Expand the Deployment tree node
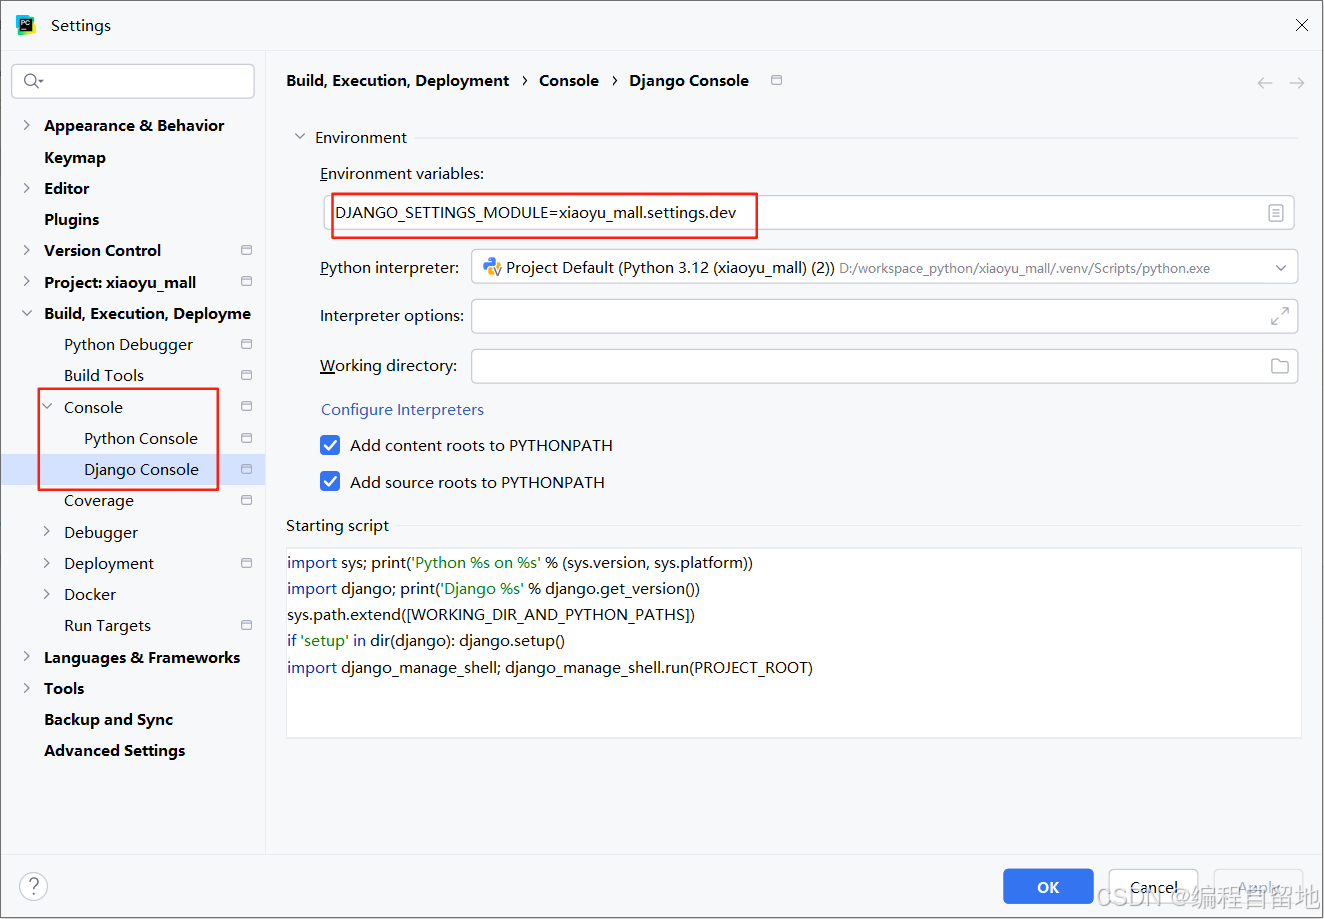 pyautogui.click(x=47, y=563)
